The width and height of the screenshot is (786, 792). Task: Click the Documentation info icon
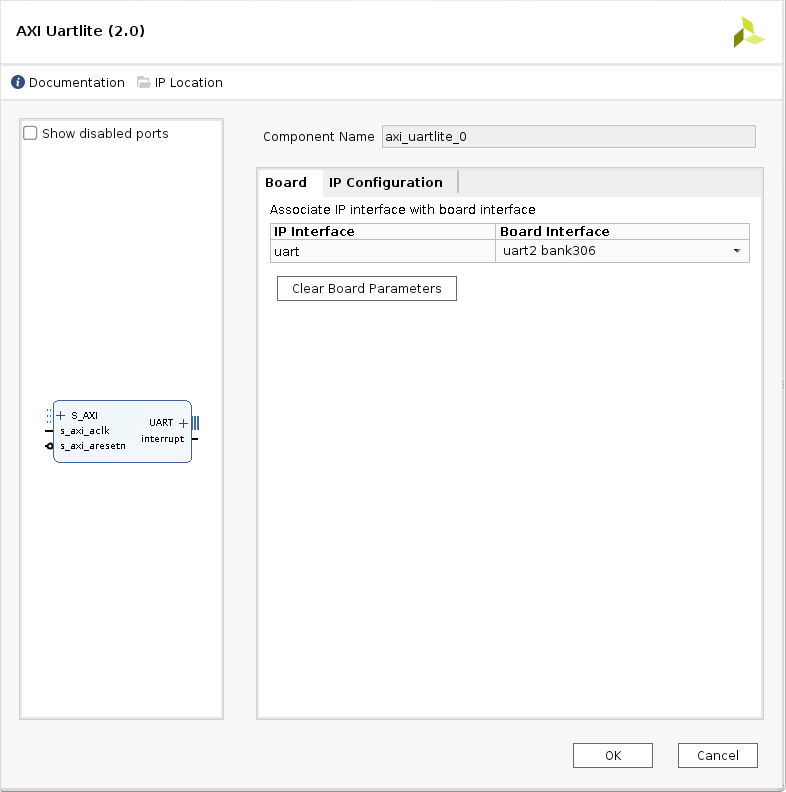click(x=18, y=83)
